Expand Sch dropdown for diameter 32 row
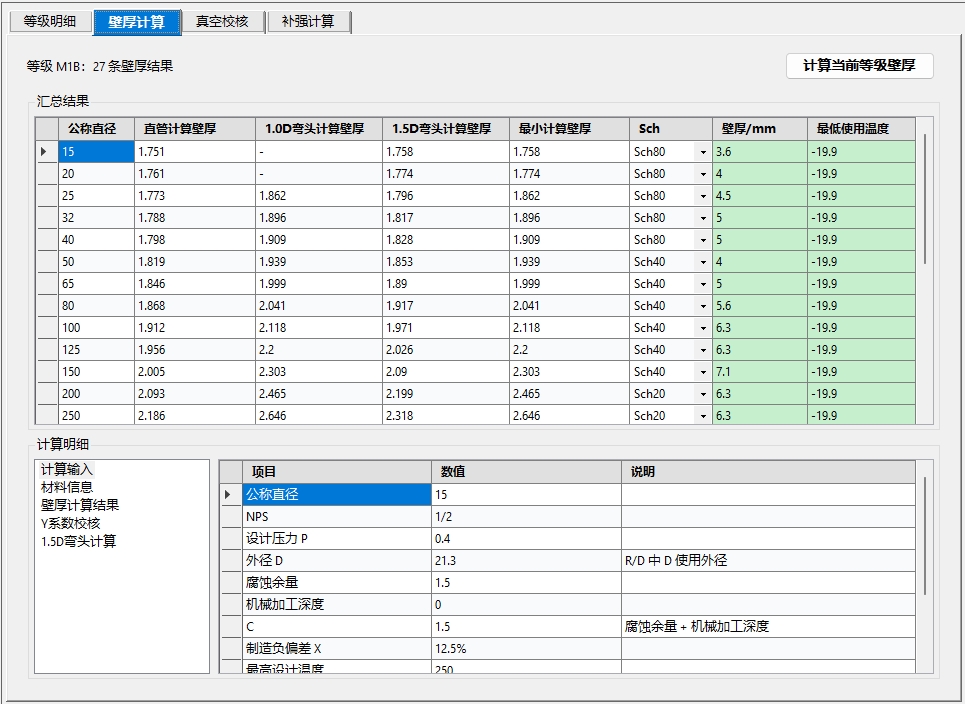 coord(703,218)
